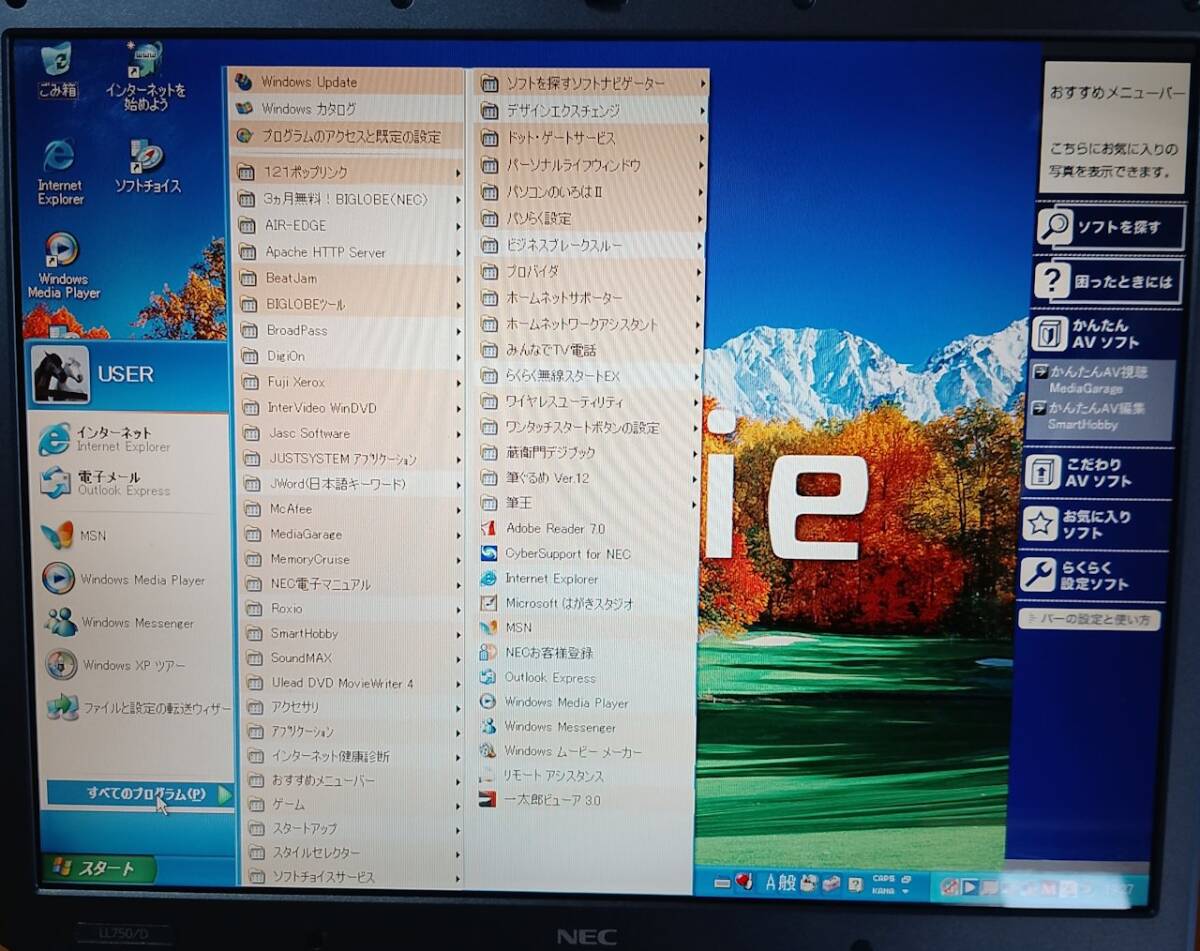The width and height of the screenshot is (1200, 951).
Task: Expand the Apache HTTP Server program folder
Action: pyautogui.click(x=348, y=252)
